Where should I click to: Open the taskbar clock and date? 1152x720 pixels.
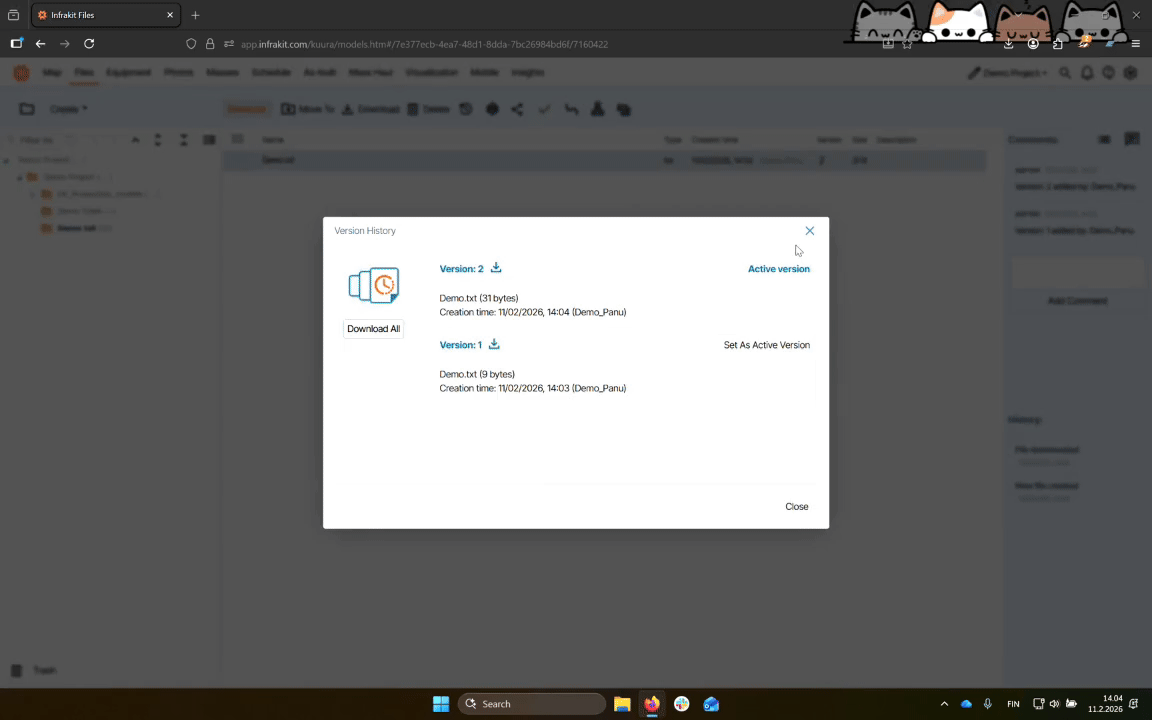(x=1105, y=704)
